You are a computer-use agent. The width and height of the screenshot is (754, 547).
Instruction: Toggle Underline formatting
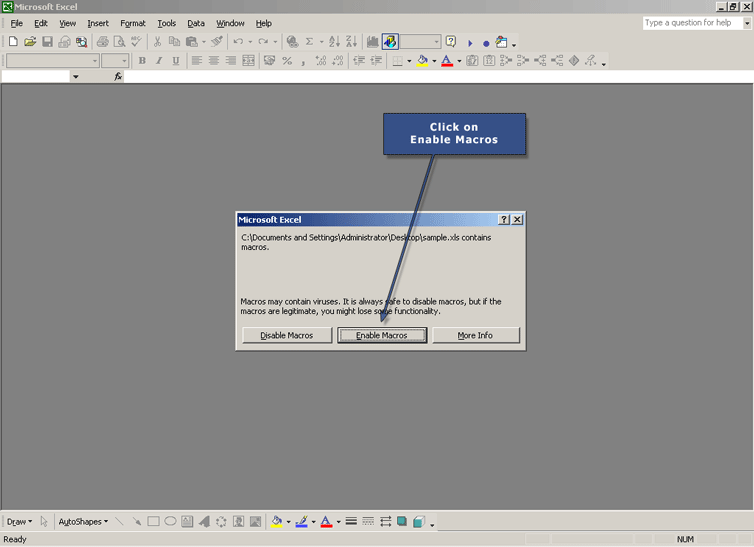[x=176, y=61]
